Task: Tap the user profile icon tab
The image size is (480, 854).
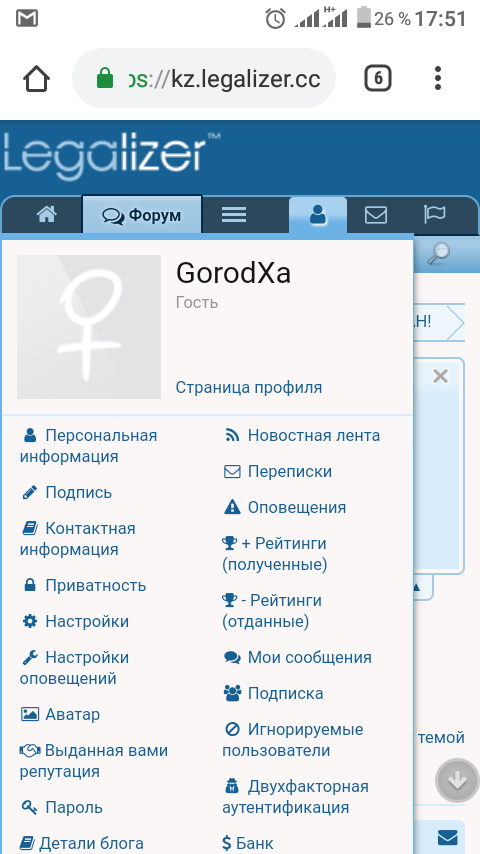Action: point(318,215)
